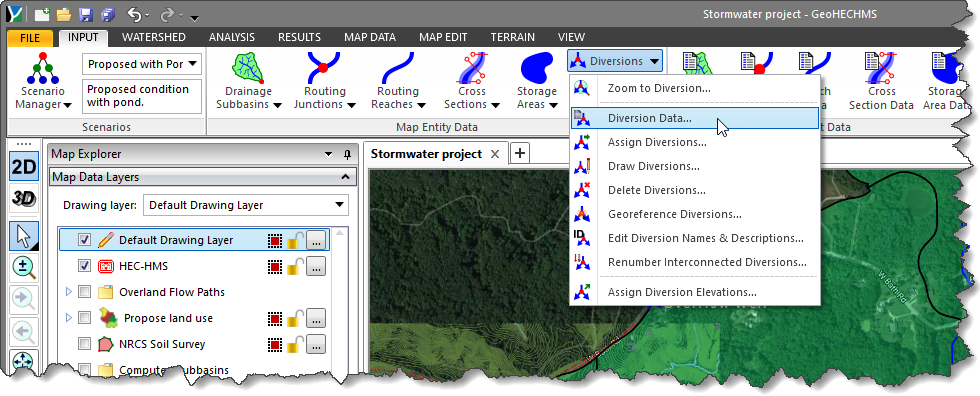Open quick access toolbar customize dropdown

pyautogui.click(x=194, y=17)
